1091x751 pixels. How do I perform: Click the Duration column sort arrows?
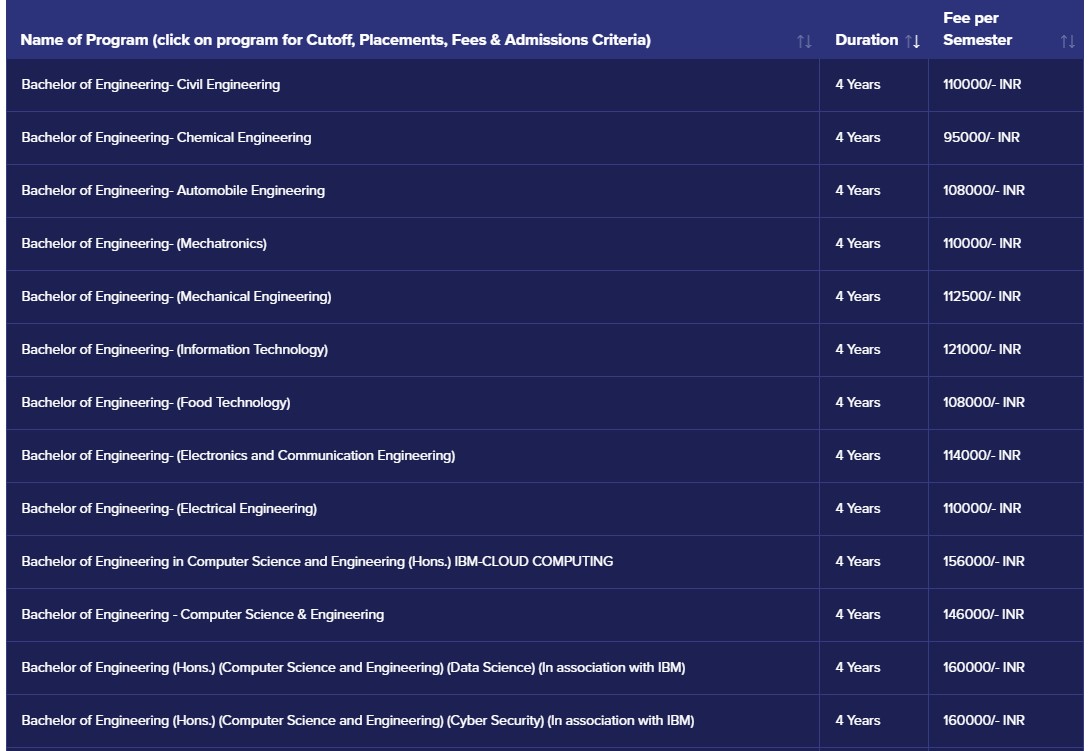(912, 41)
